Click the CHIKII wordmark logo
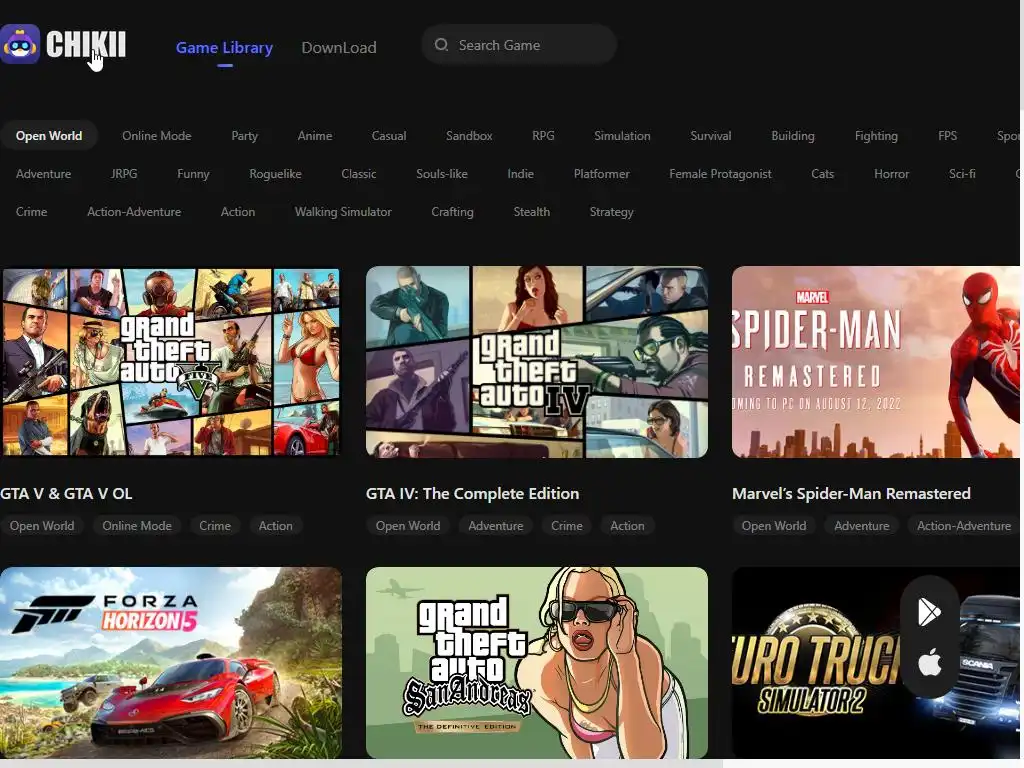Screen dimensions: 1024x768 click(86, 44)
